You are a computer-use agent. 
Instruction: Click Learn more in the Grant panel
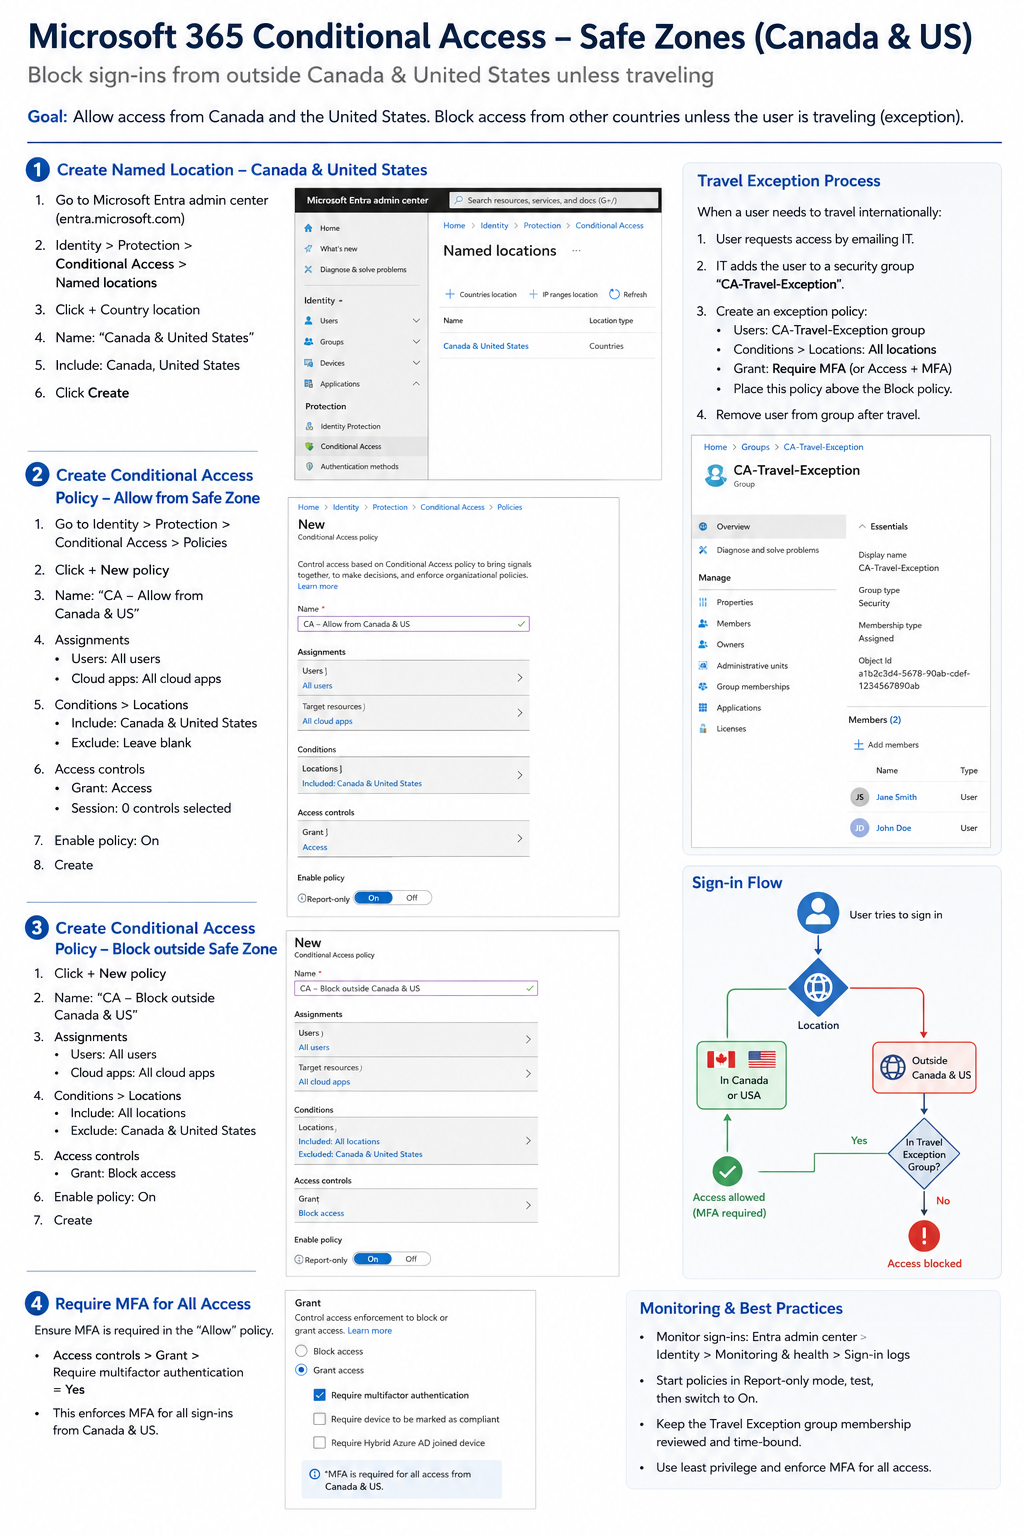(x=369, y=1331)
